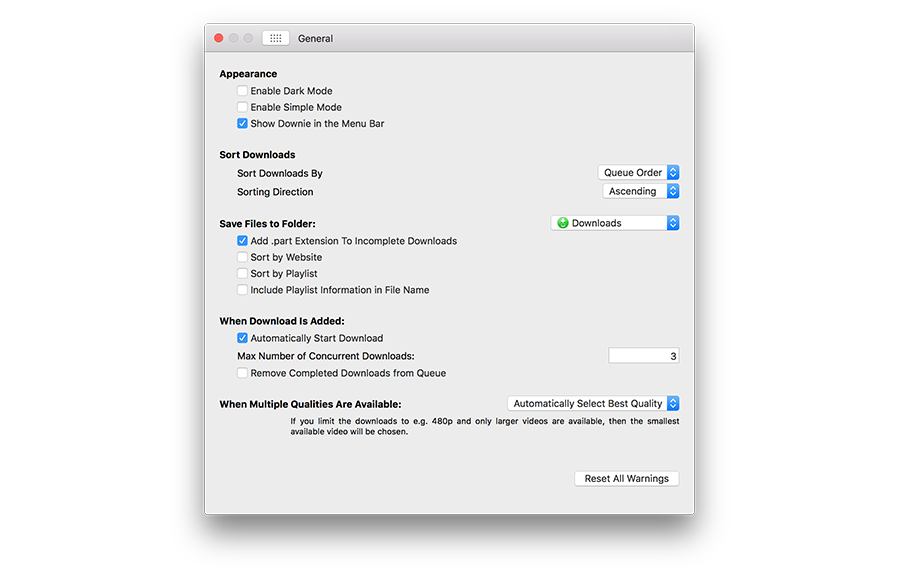Close the General preferences window
The width and height of the screenshot is (900, 574).
point(219,38)
